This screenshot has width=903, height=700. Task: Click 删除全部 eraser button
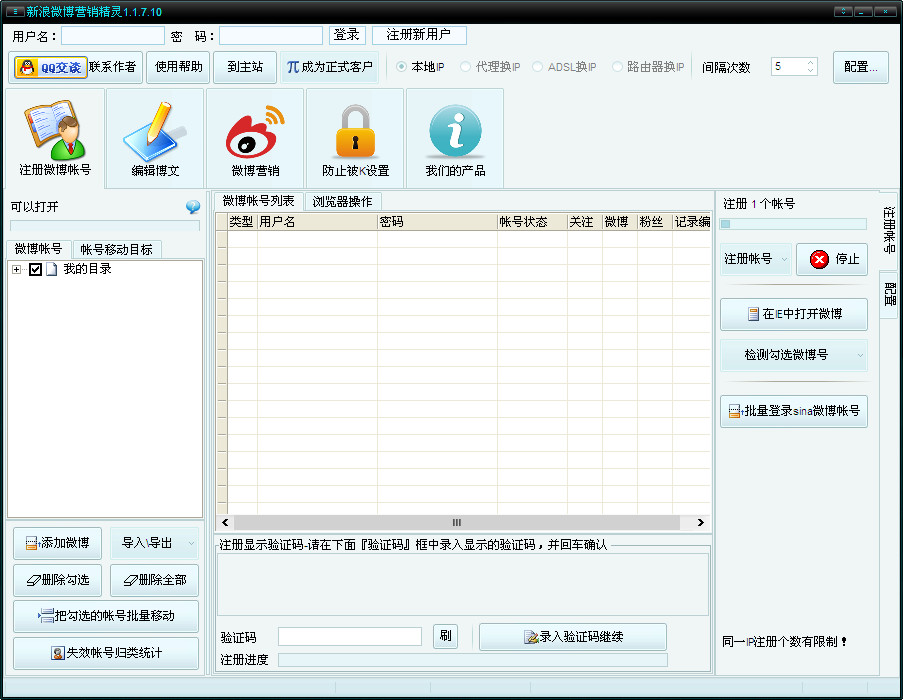pyautogui.click(x=154, y=580)
